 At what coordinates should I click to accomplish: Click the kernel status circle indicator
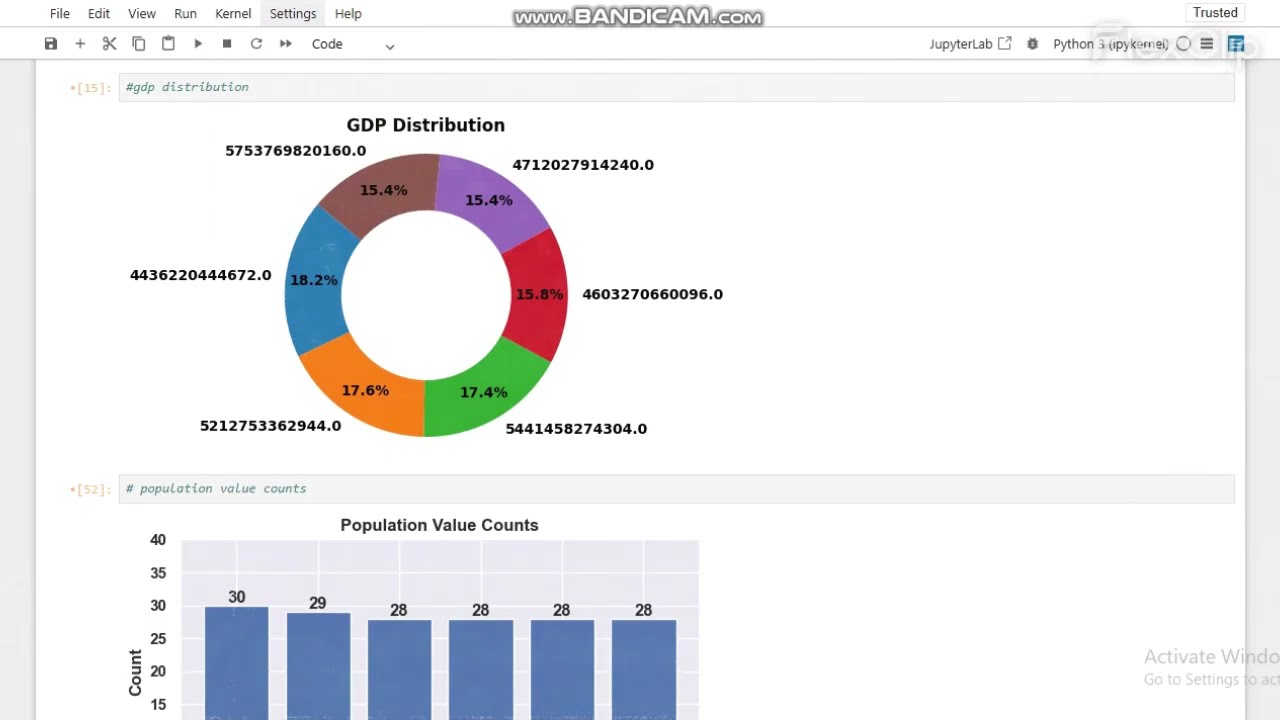click(1184, 44)
